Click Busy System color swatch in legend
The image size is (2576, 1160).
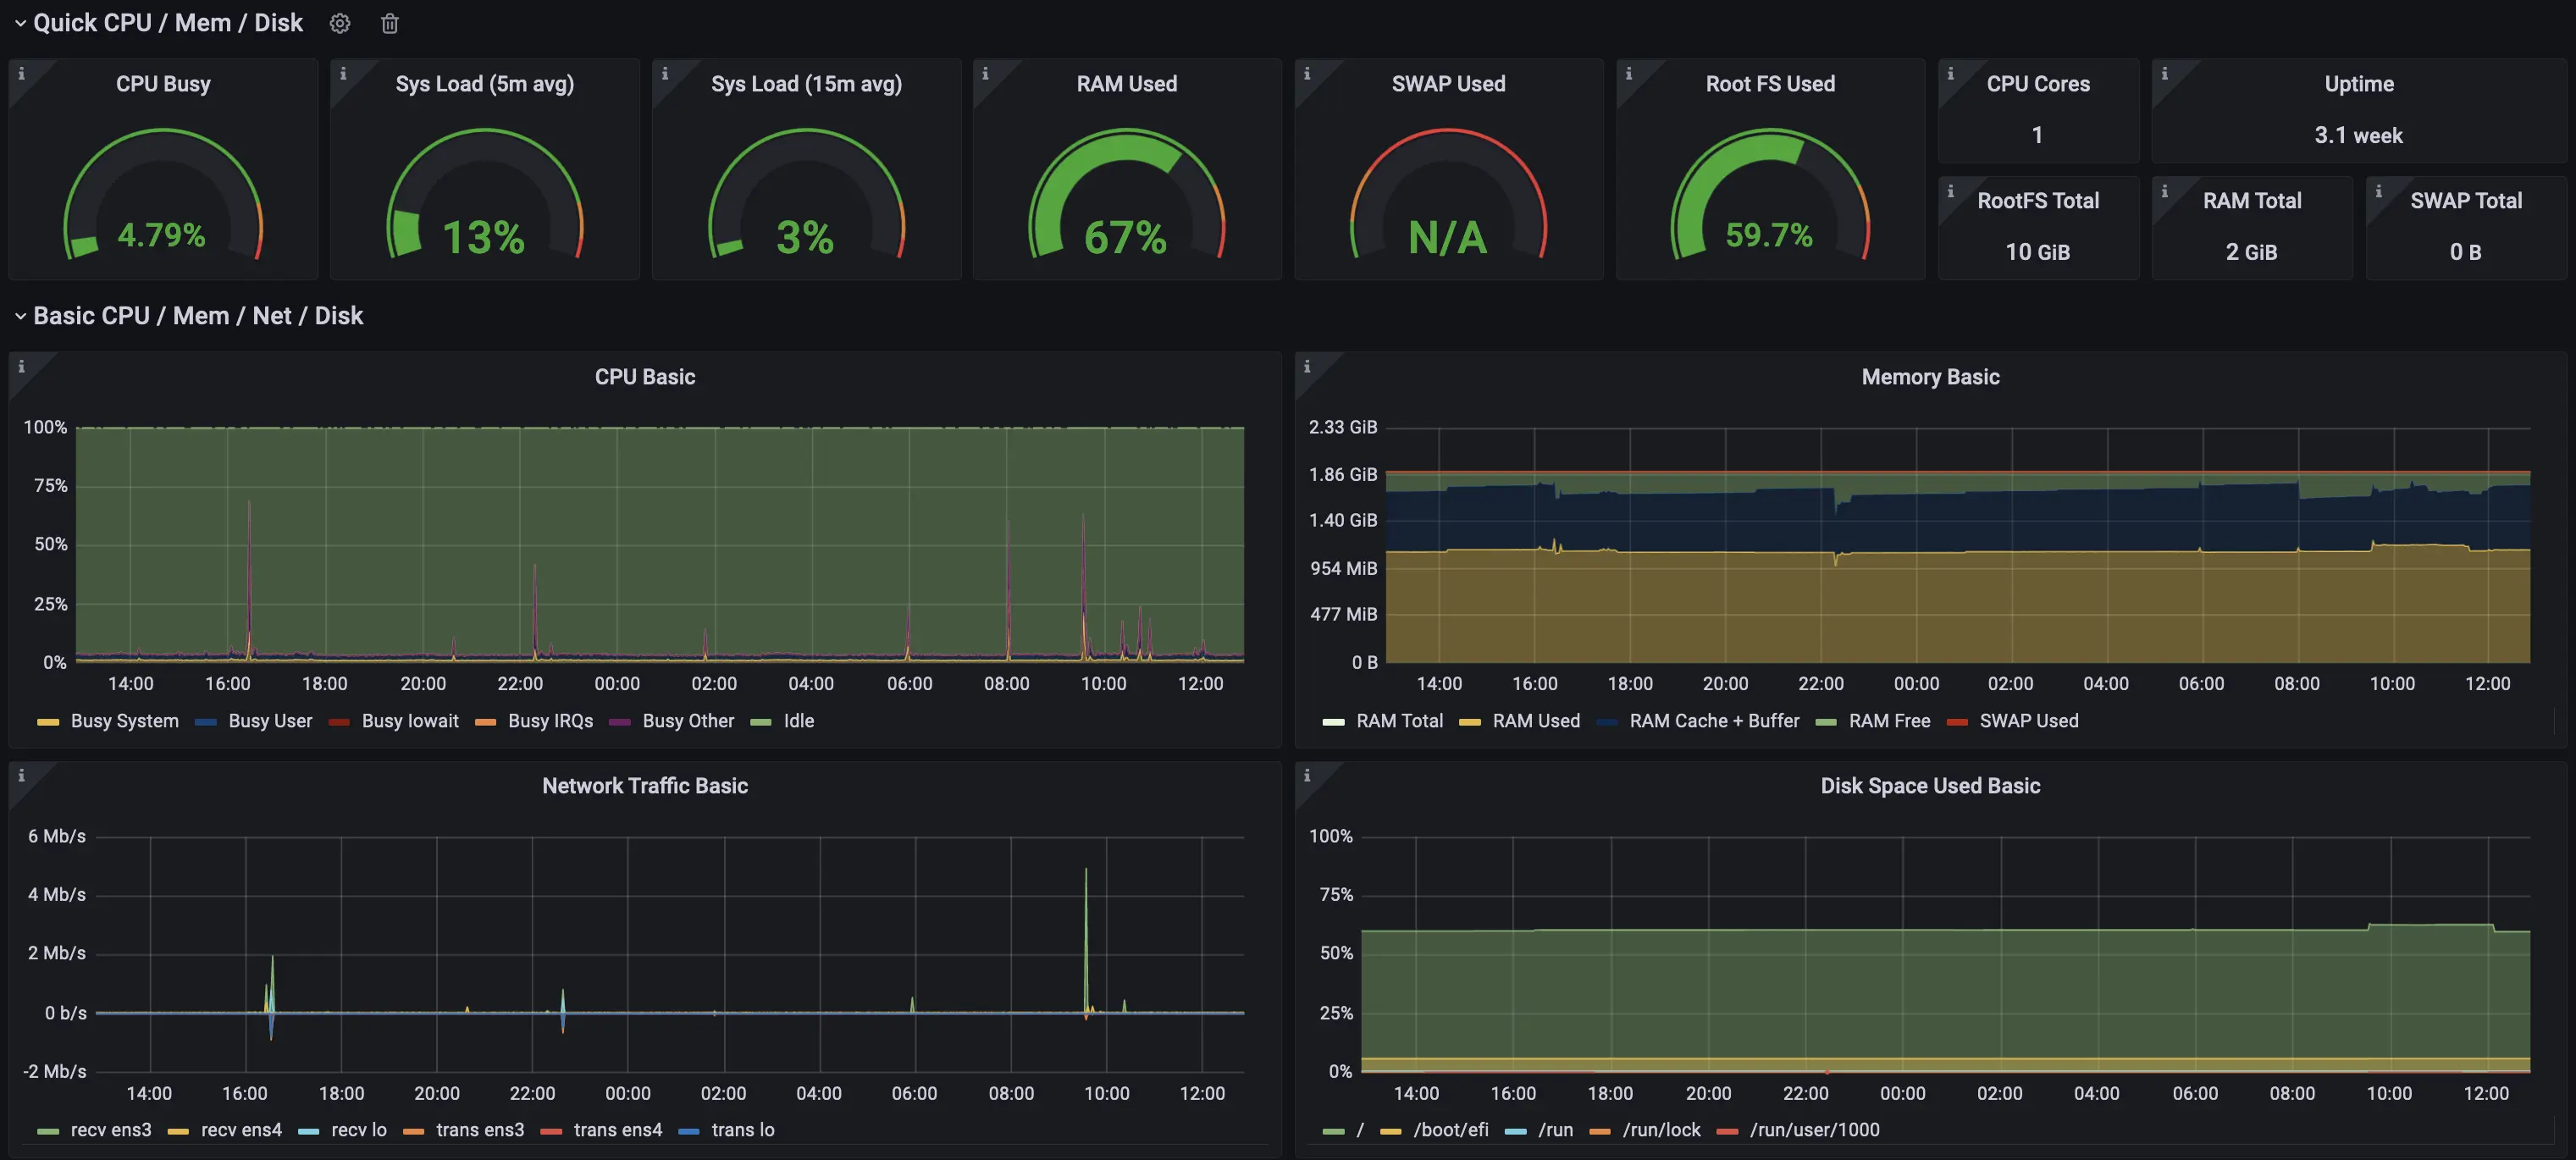(48, 722)
